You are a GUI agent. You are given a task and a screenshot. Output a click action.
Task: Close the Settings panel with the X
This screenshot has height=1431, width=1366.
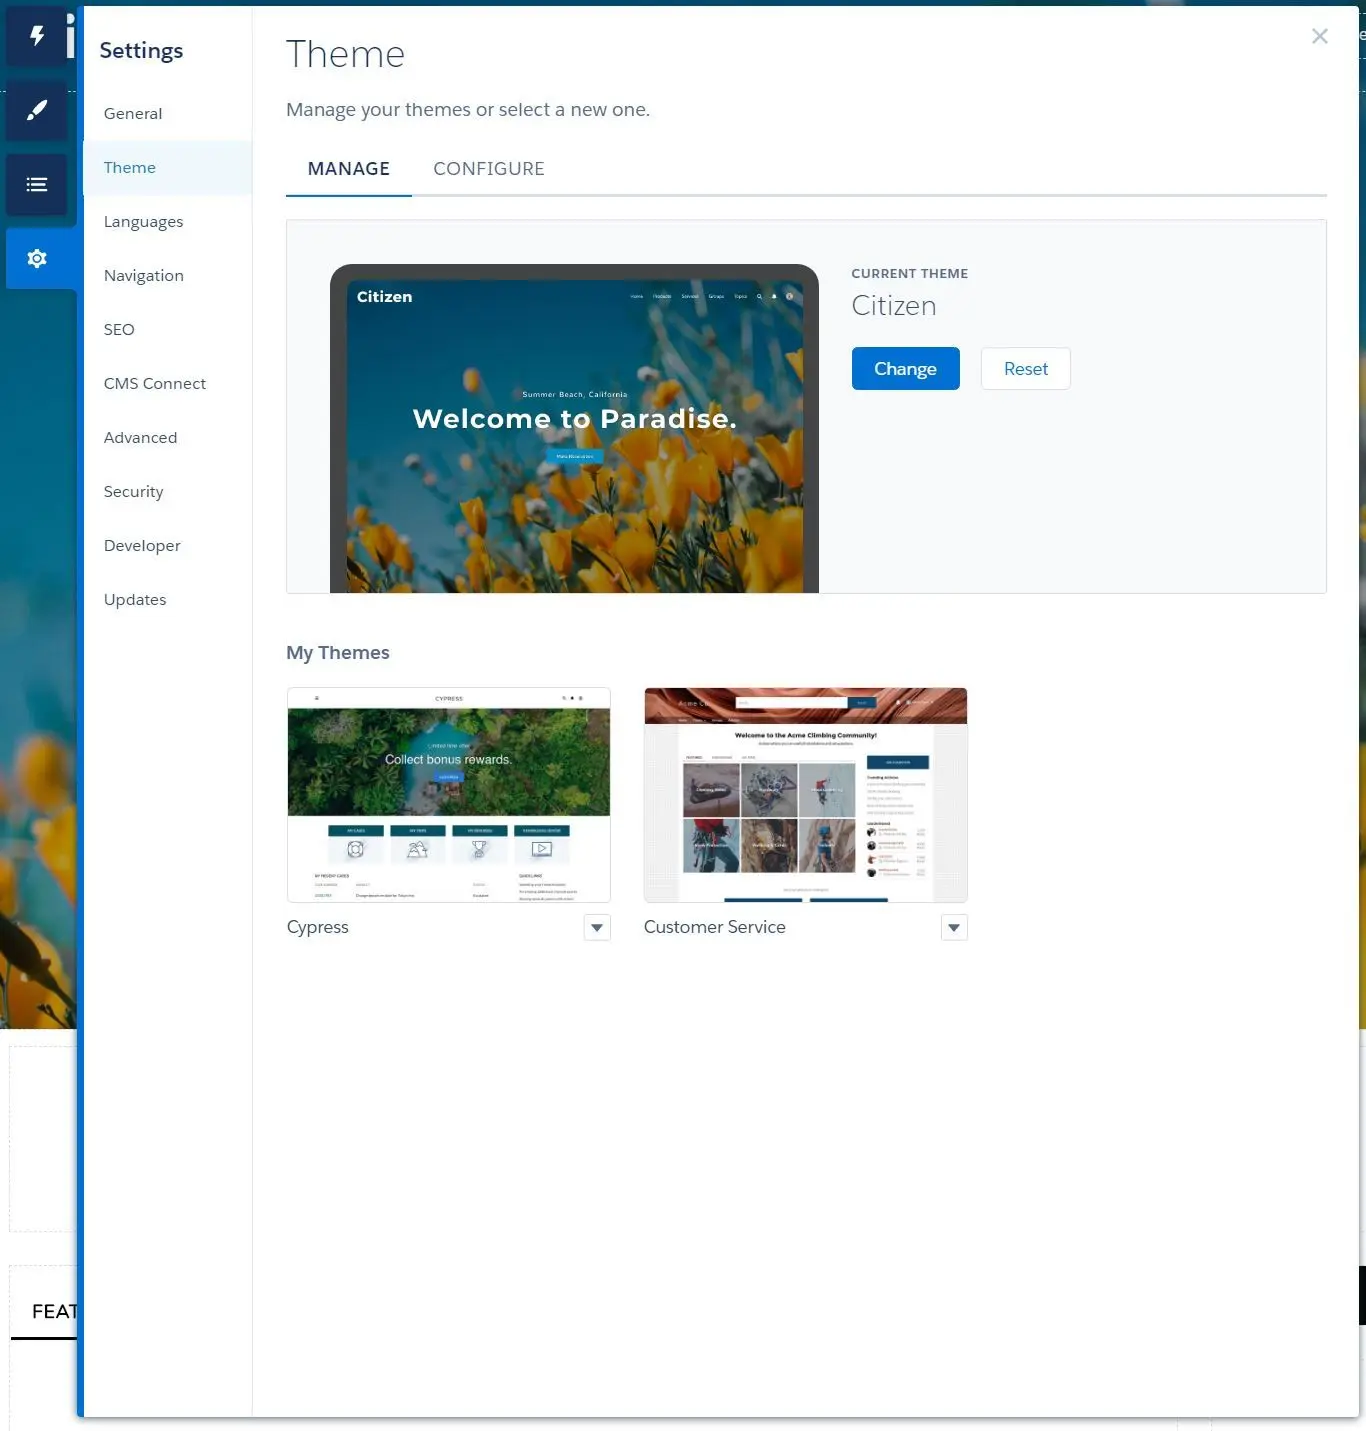[x=1319, y=36]
